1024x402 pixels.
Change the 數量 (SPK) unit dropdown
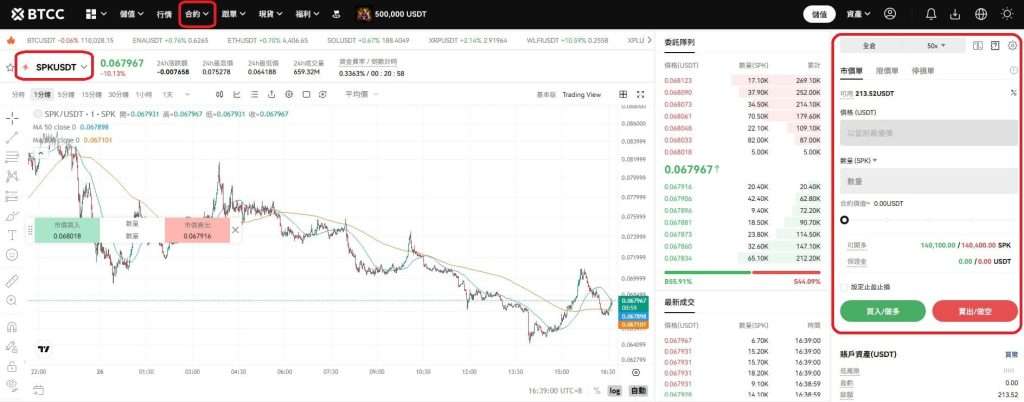click(858, 160)
